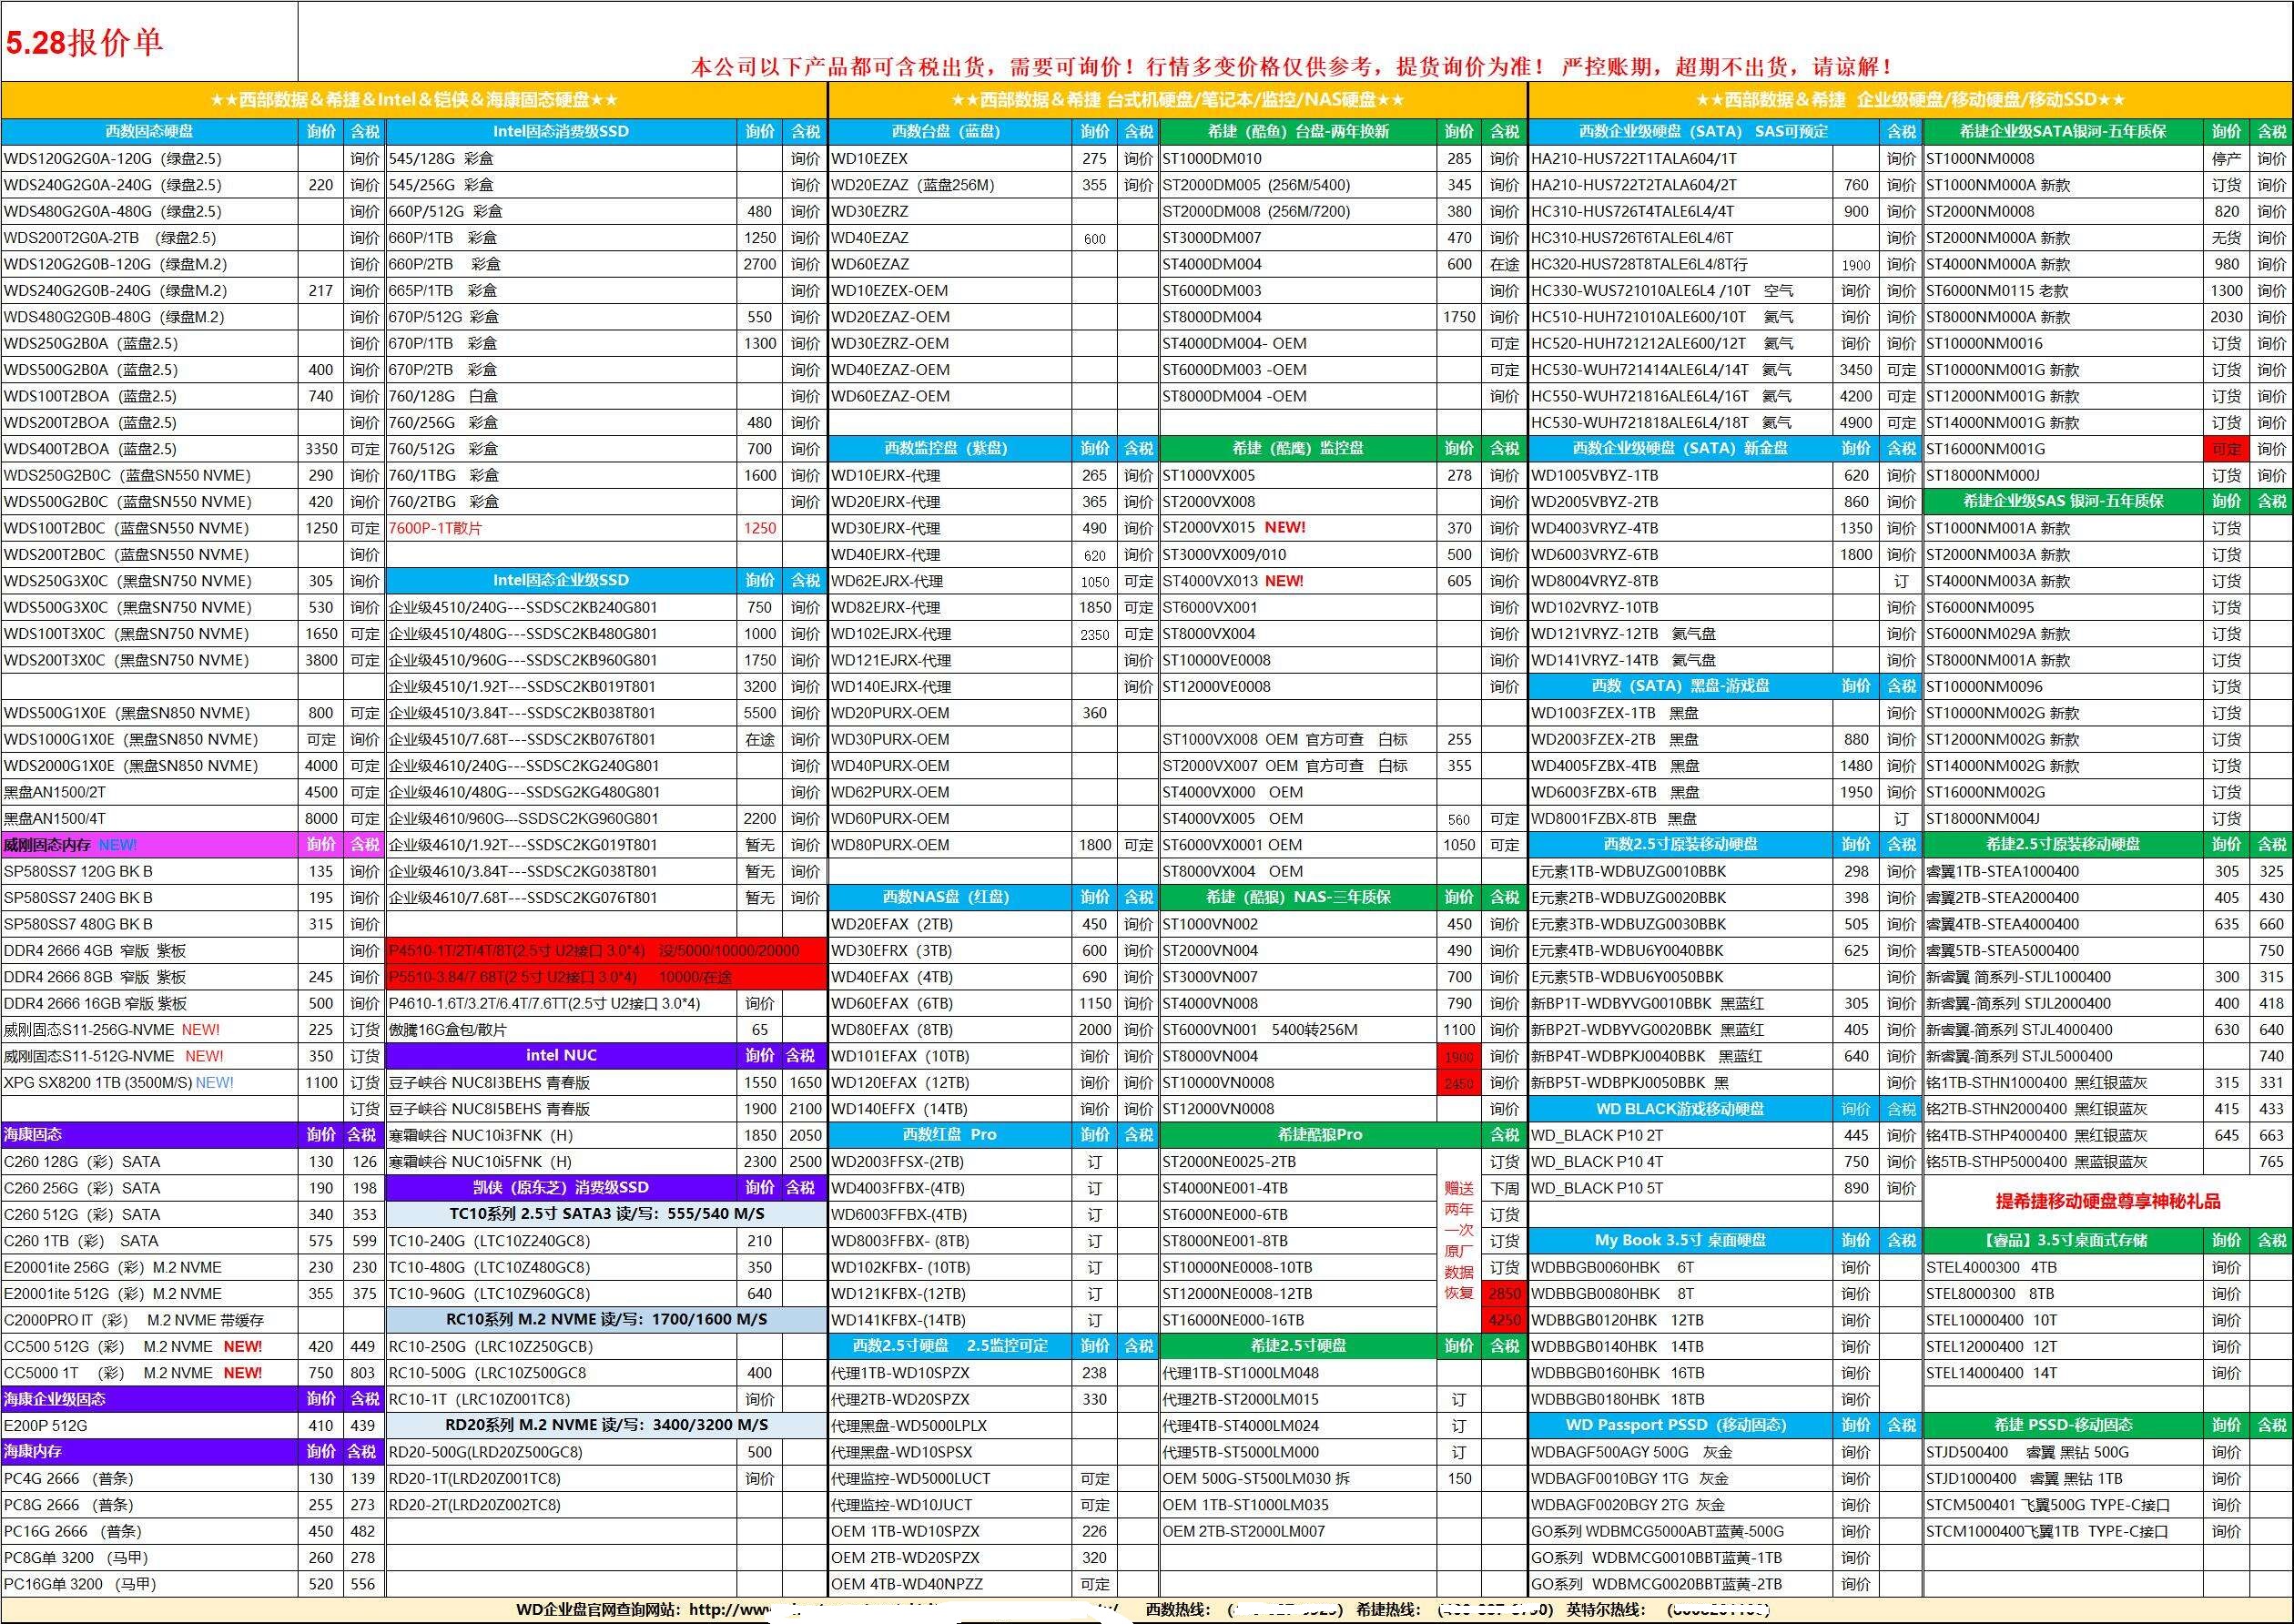Select the "代理1TB-ST1000LM048" cell
Image resolution: width=2294 pixels, height=1624 pixels.
[1298, 1373]
